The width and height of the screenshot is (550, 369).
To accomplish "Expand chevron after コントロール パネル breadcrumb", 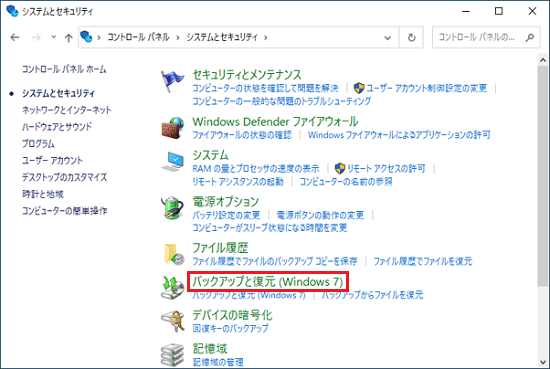I will [178, 38].
